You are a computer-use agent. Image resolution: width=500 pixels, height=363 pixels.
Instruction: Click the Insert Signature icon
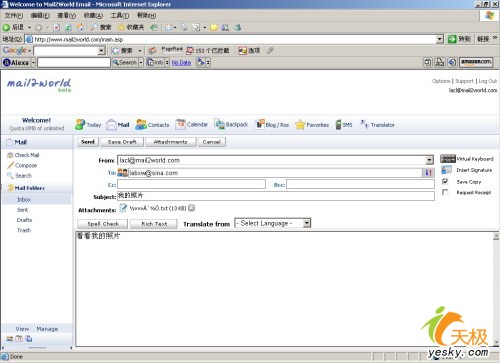[446, 170]
